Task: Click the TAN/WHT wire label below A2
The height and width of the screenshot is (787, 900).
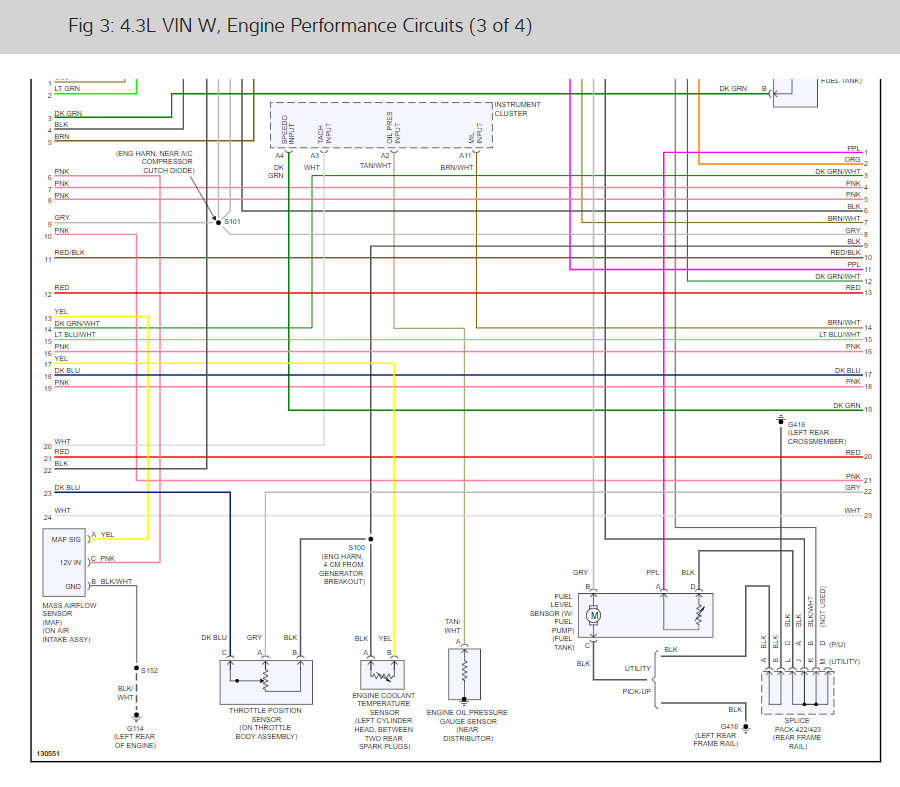Action: 375,165
